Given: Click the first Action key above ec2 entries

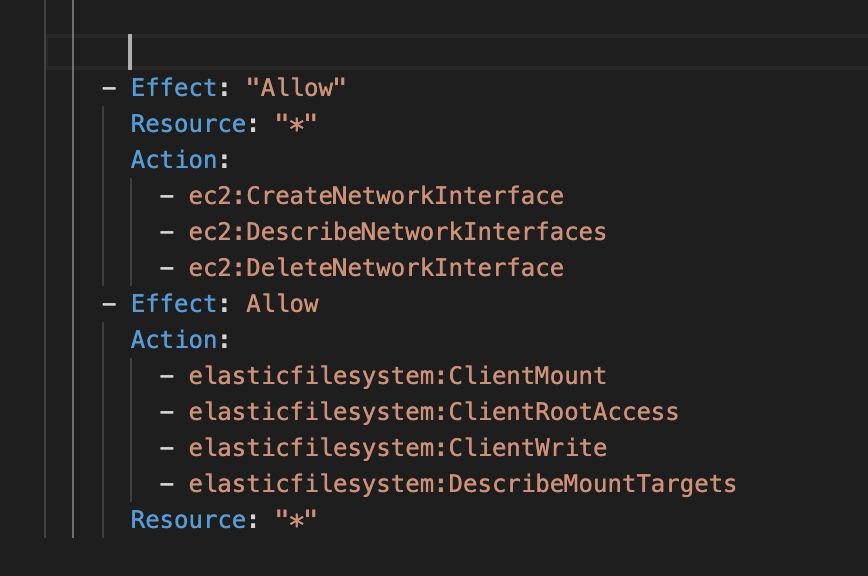Looking at the screenshot, I should coord(174,159).
